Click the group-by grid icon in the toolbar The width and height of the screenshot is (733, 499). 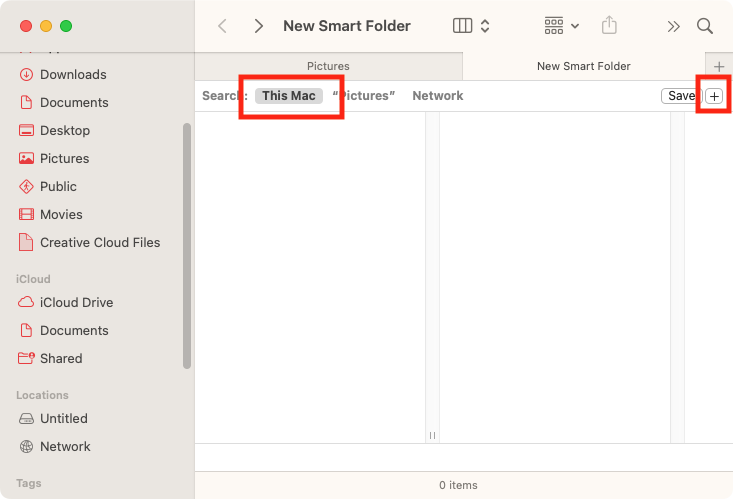(x=554, y=26)
